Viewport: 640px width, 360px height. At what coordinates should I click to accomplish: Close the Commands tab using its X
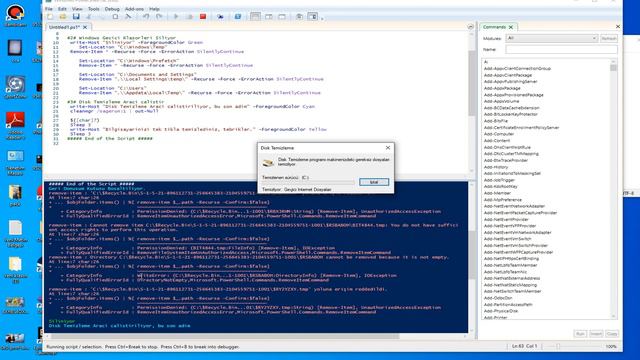511,27
